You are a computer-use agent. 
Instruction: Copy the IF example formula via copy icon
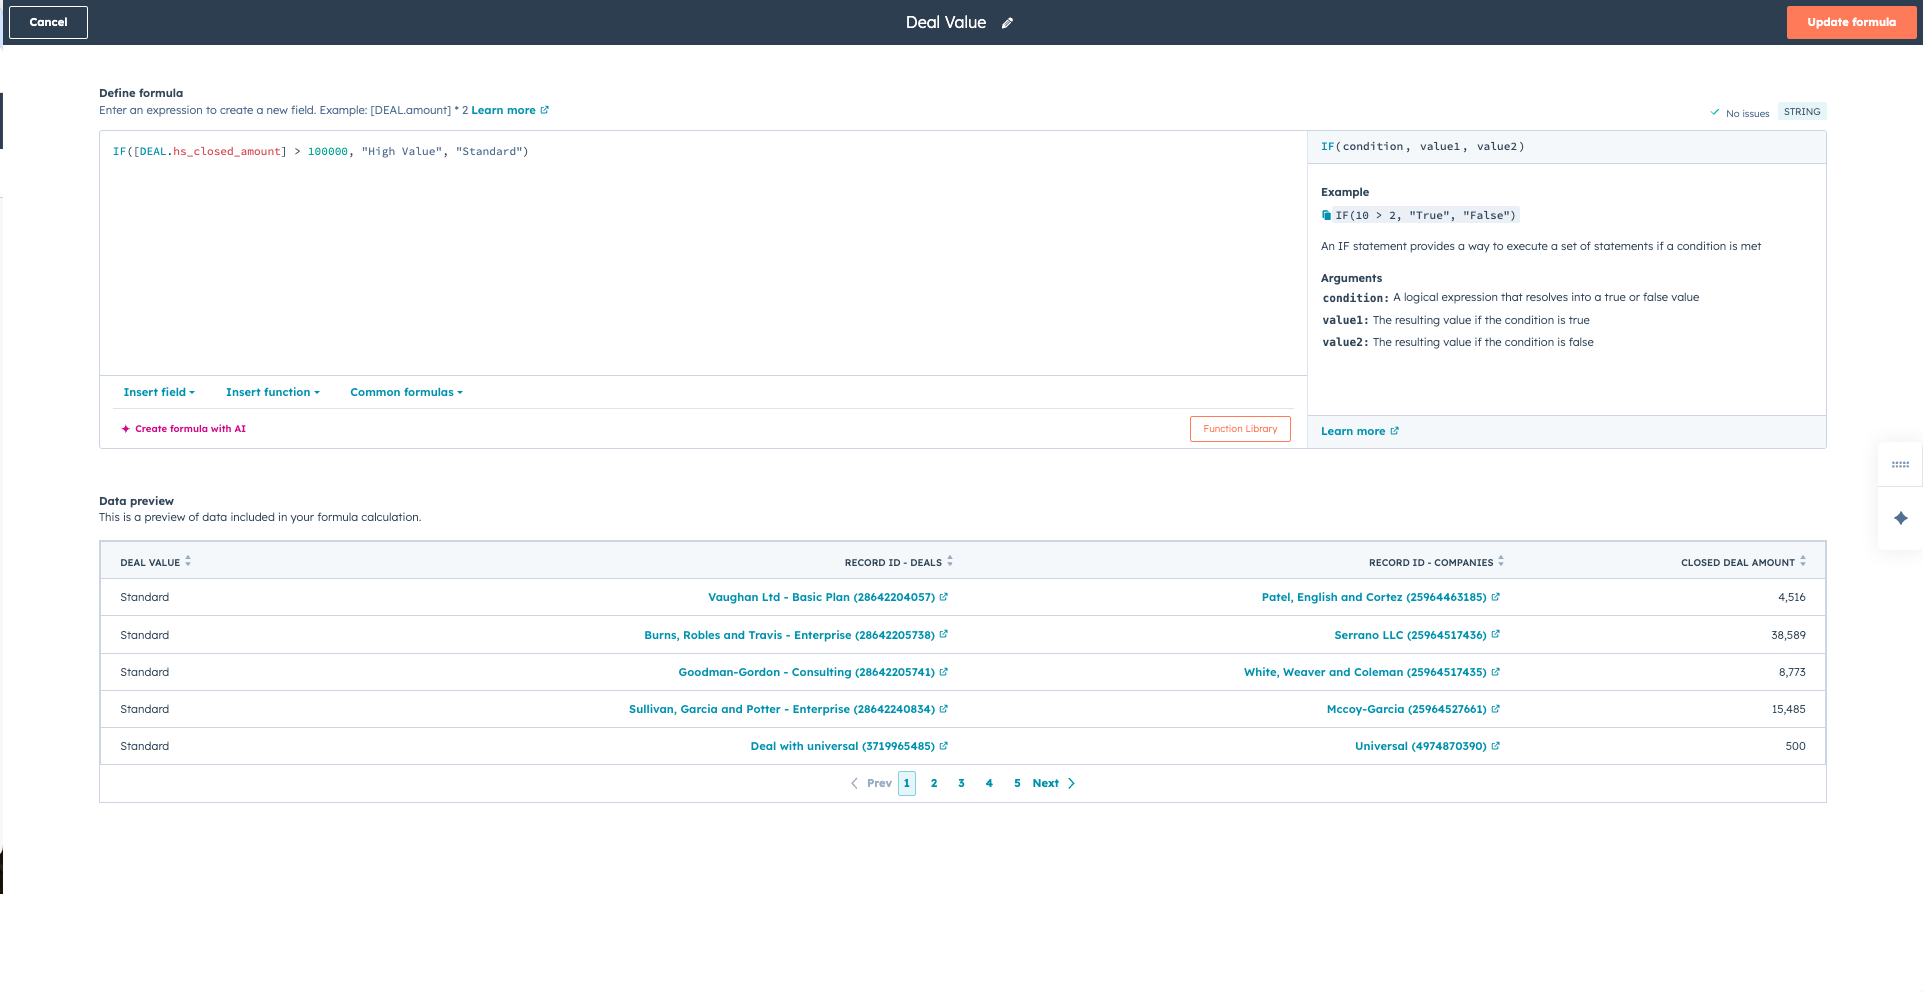[1326, 216]
